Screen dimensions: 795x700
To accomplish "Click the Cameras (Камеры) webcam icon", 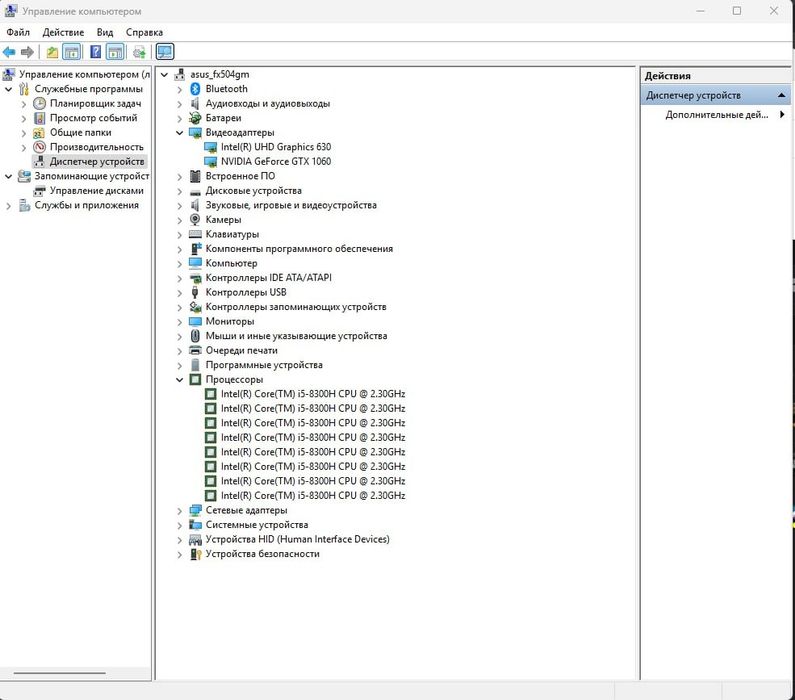I will [195, 219].
